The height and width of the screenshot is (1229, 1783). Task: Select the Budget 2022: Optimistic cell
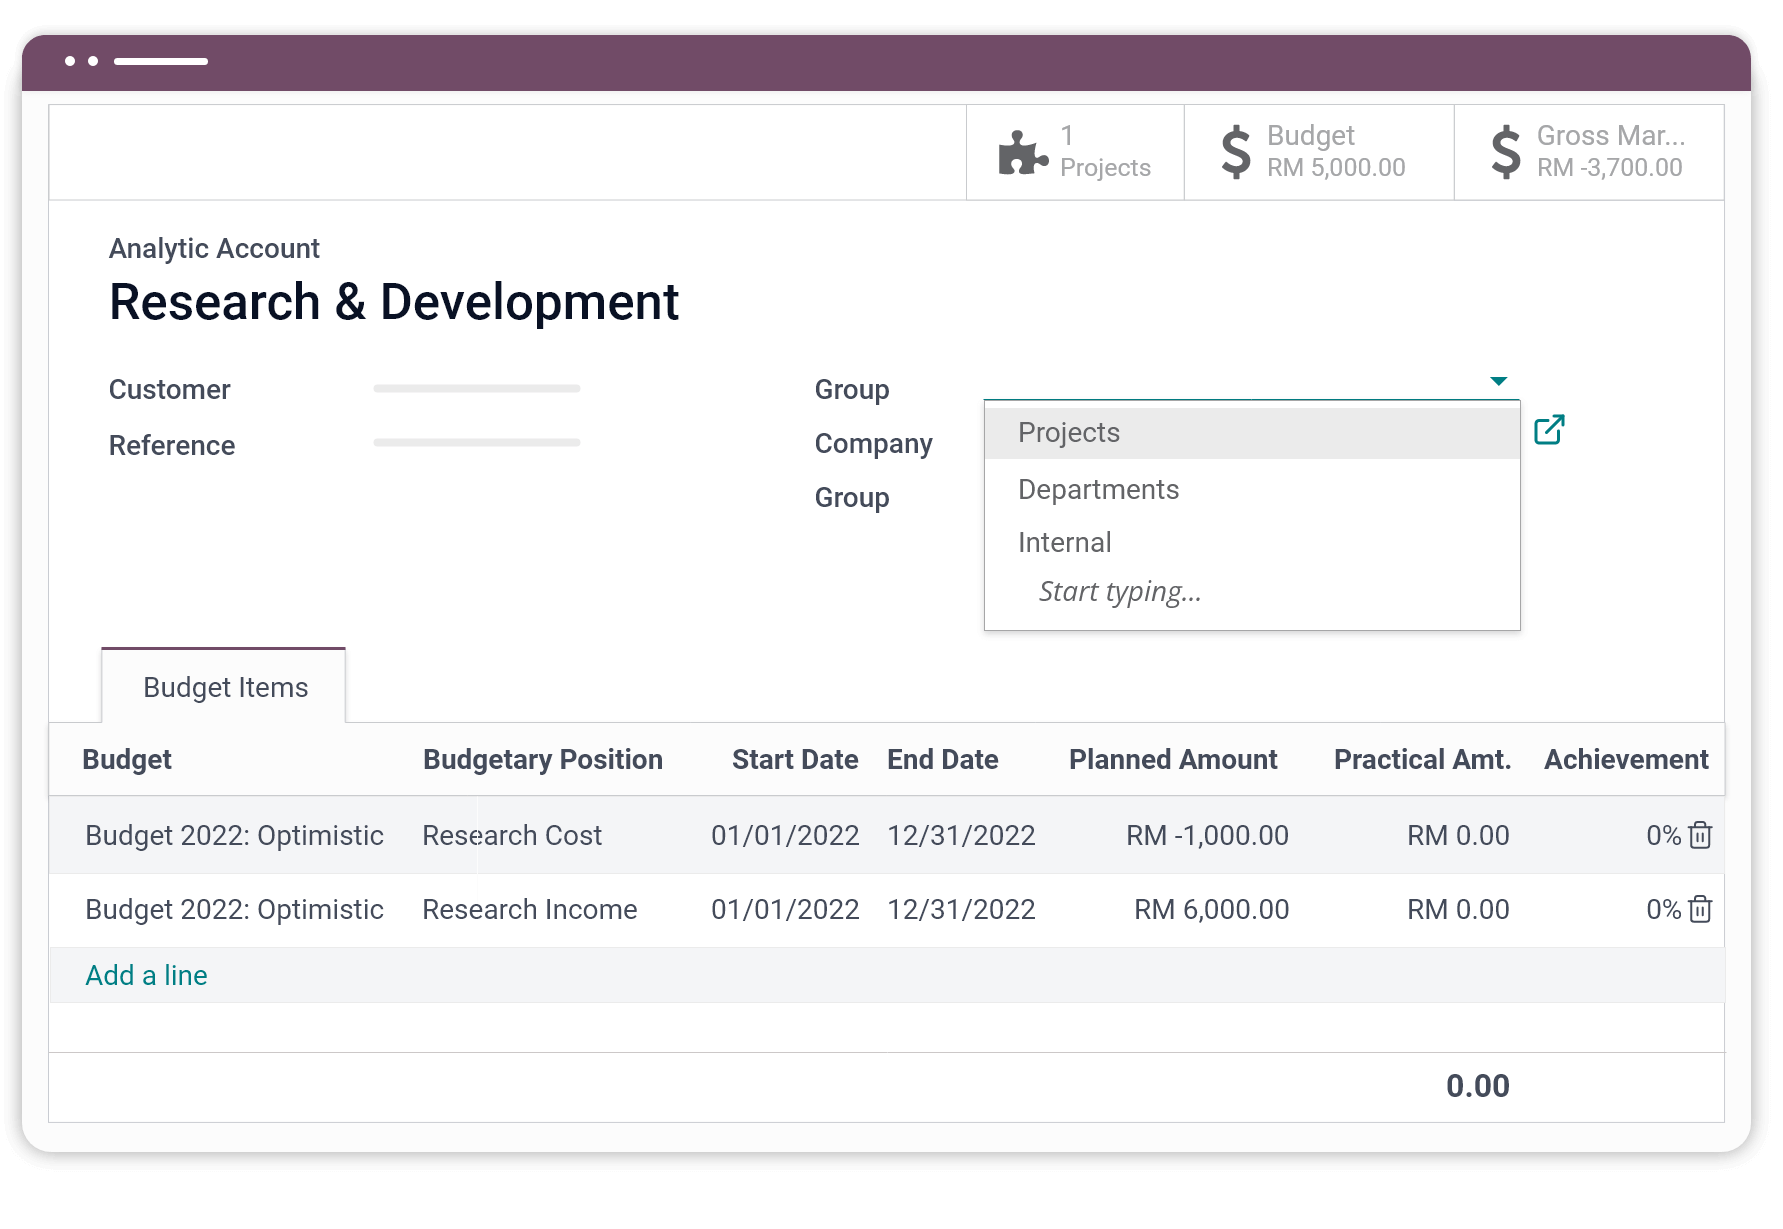click(234, 835)
